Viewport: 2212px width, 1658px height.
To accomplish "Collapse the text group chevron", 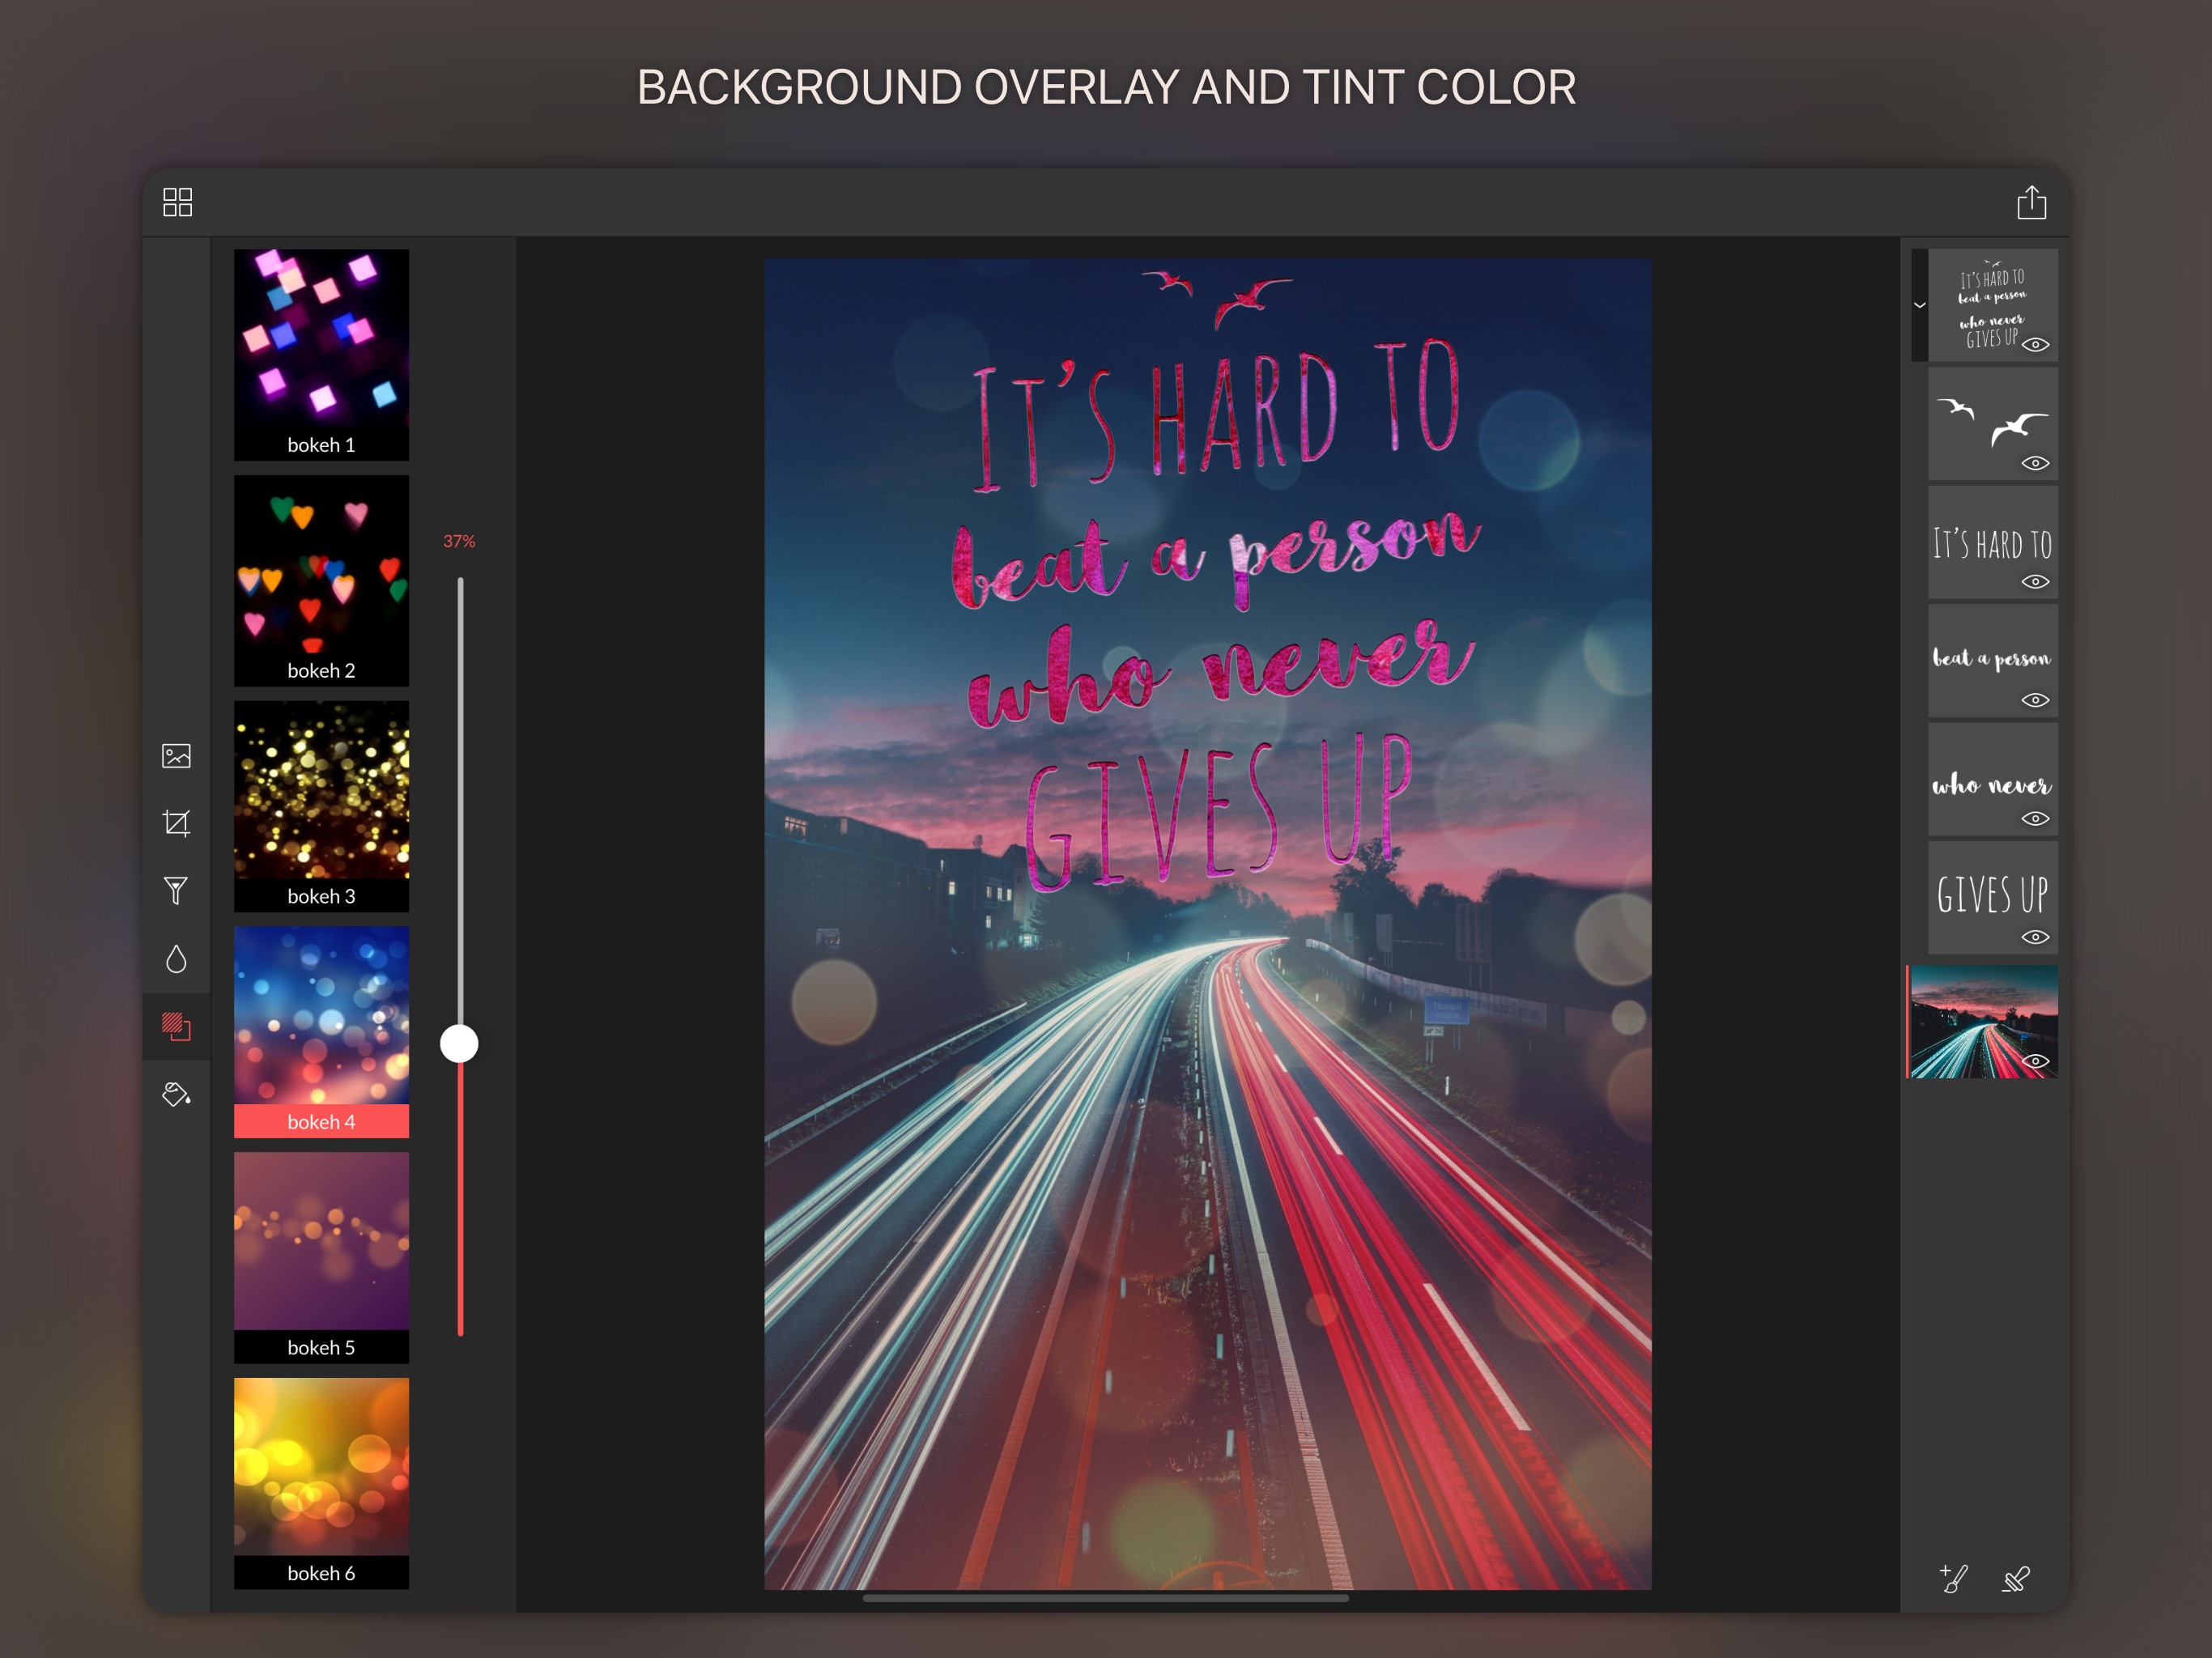I will click(x=1919, y=305).
